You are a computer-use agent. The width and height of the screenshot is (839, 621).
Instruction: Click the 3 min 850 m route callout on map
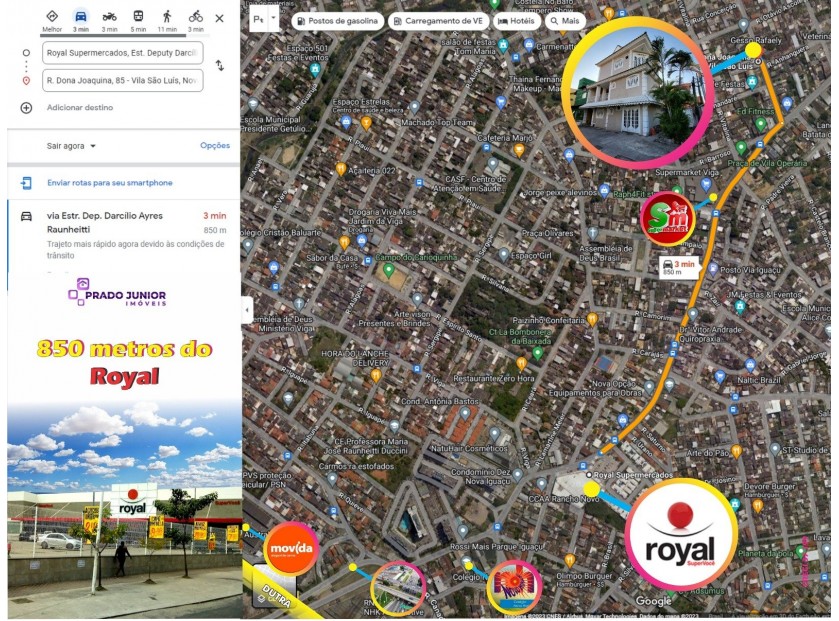tap(679, 267)
